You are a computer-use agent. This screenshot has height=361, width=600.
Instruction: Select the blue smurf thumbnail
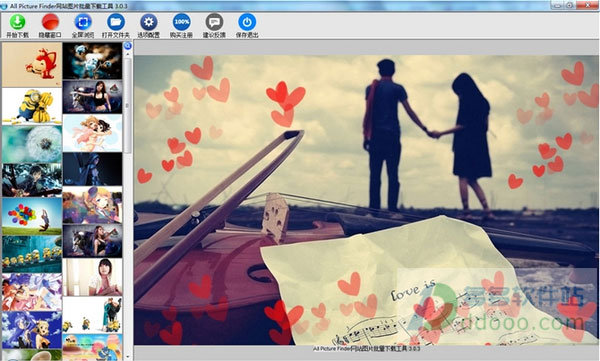[92, 61]
